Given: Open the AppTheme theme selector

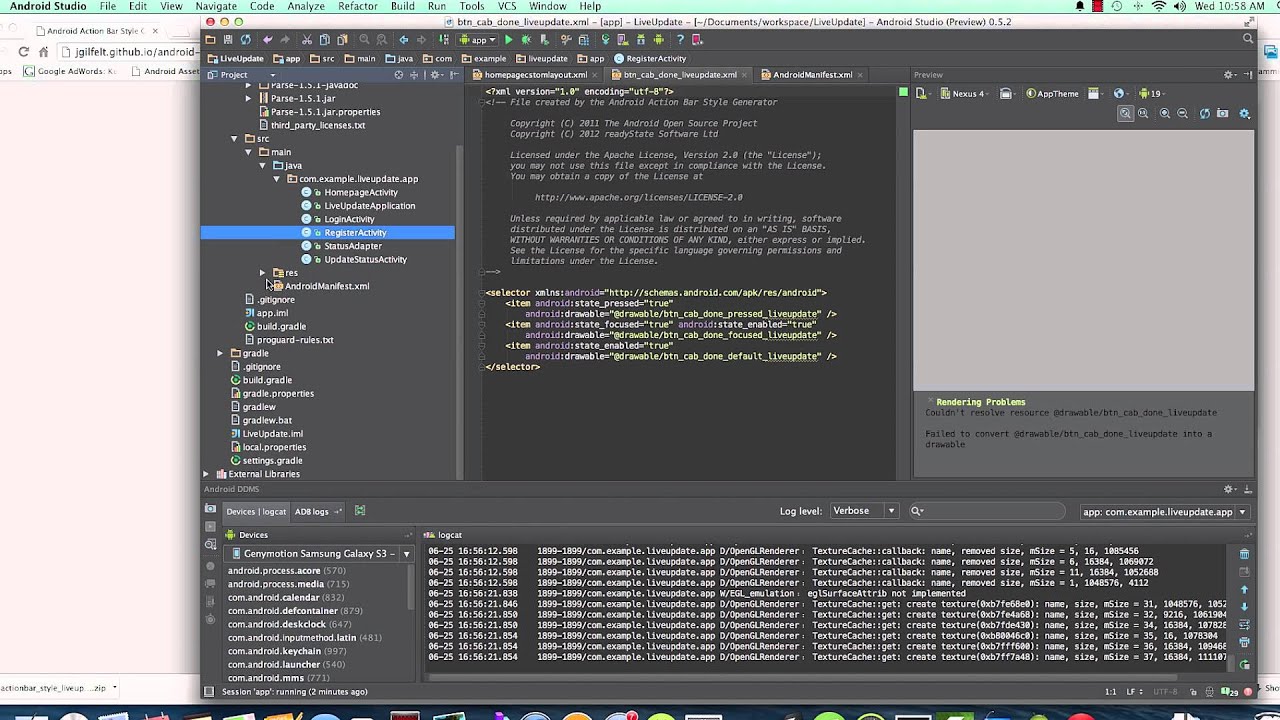Looking at the screenshot, I should [1052, 93].
